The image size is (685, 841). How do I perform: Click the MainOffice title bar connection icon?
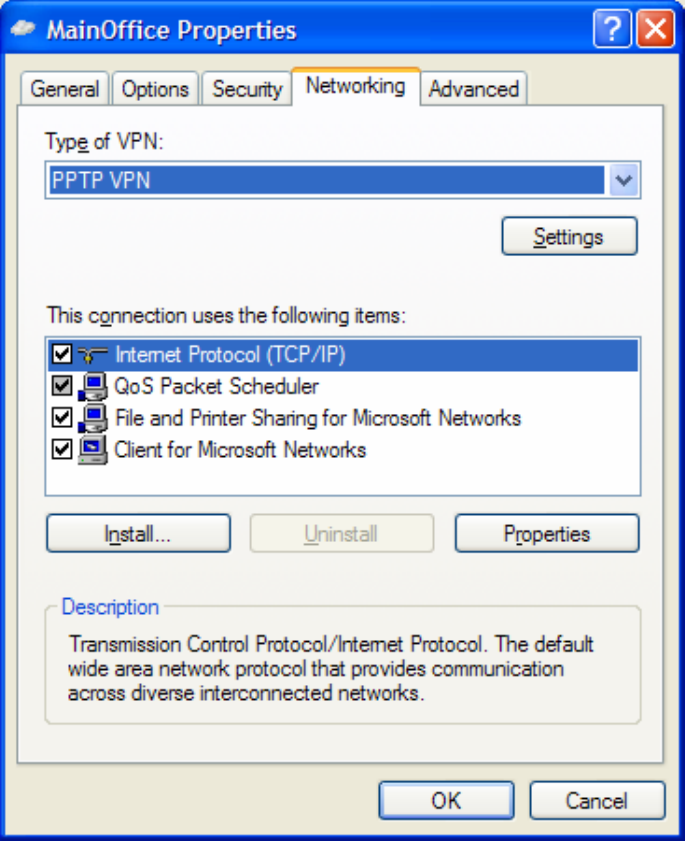click(25, 30)
